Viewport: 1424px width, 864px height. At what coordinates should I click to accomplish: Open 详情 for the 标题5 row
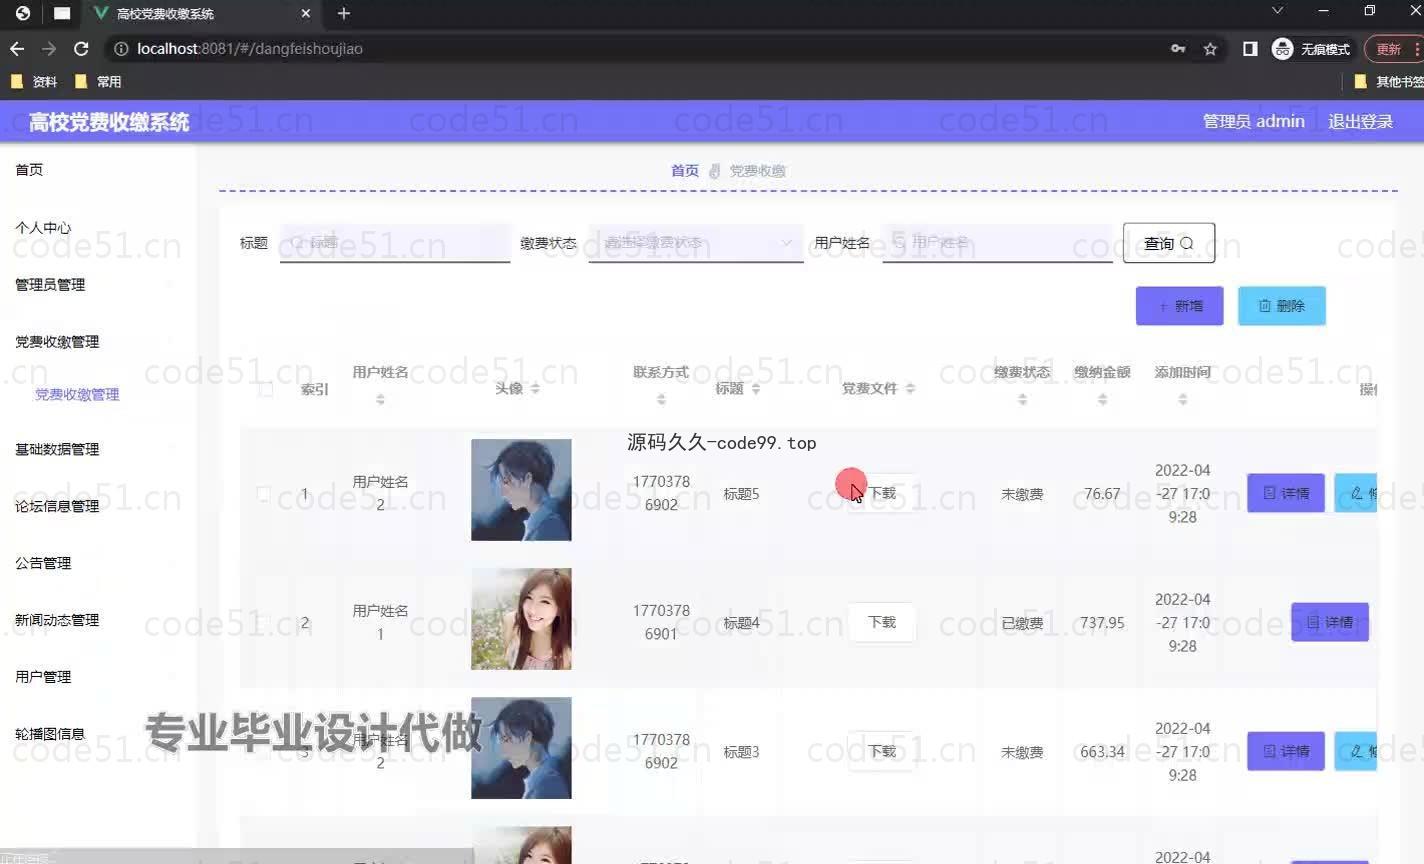[1286, 493]
